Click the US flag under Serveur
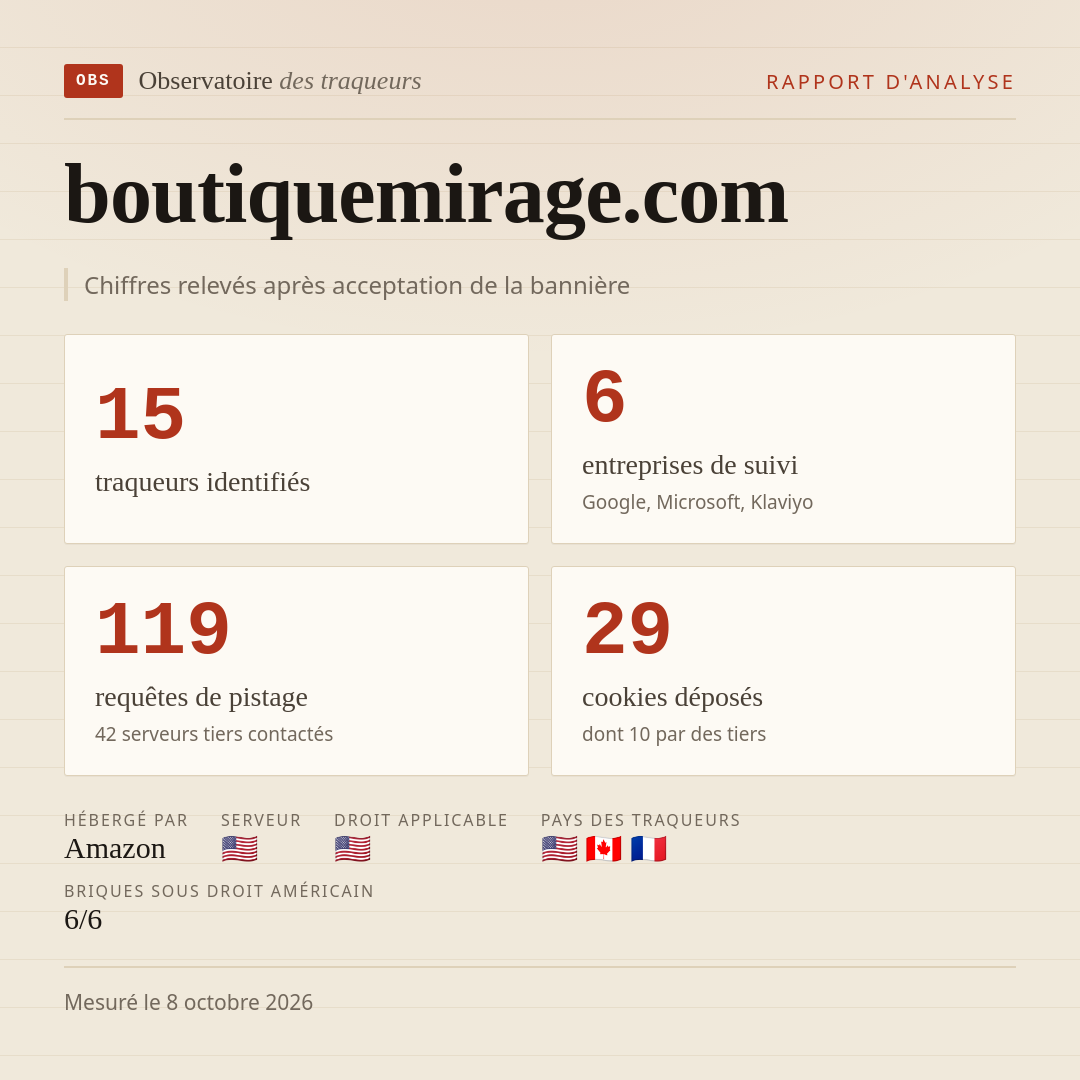 click(x=240, y=849)
